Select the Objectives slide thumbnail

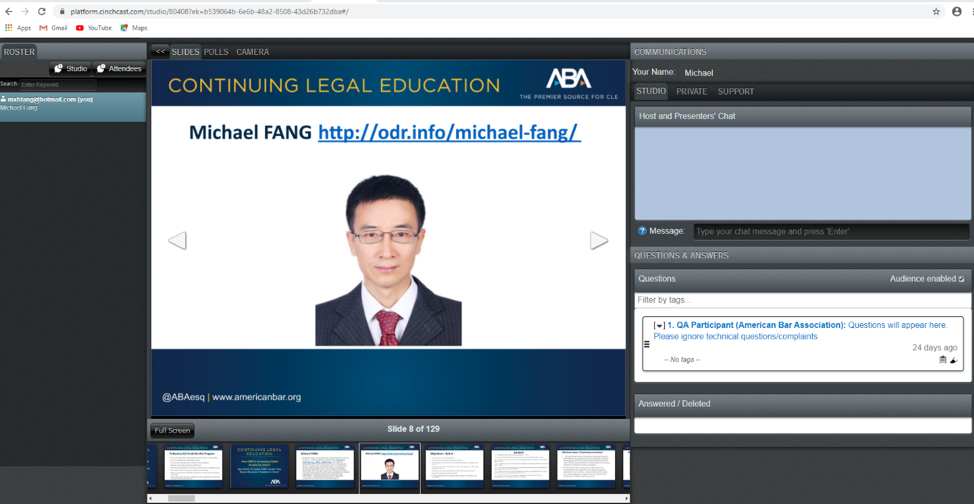pos(455,465)
